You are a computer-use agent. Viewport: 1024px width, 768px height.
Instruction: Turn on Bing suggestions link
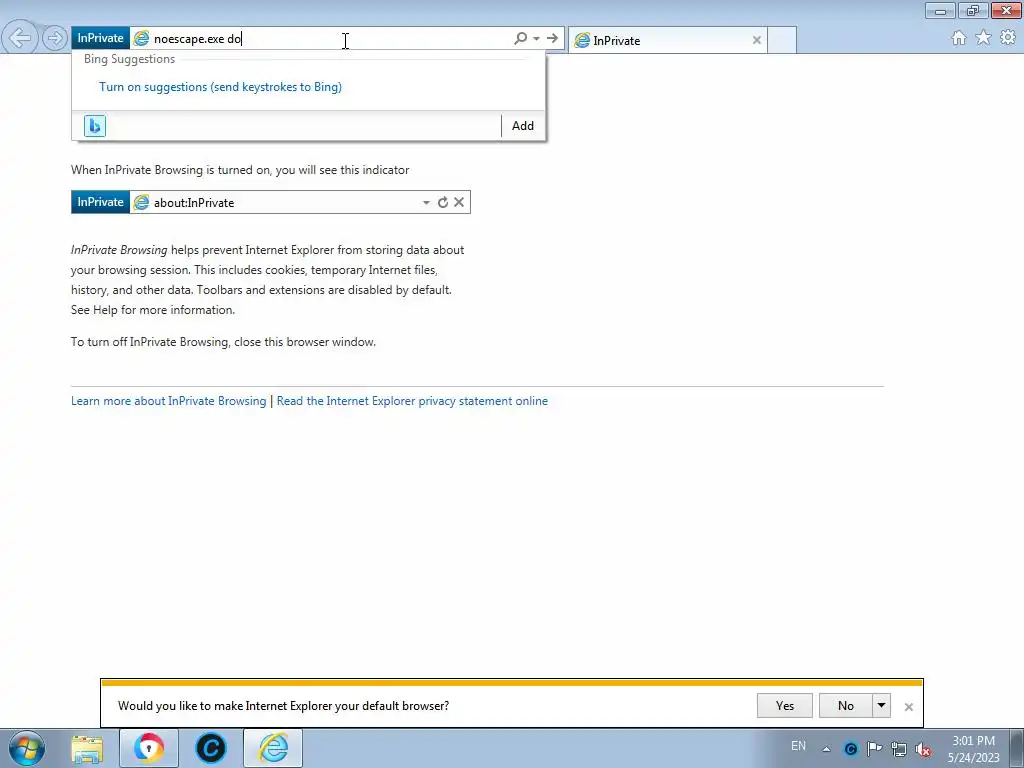(221, 87)
